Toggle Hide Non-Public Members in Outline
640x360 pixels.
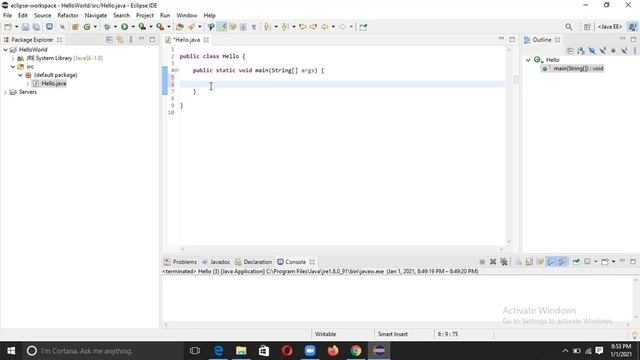coord(613,51)
